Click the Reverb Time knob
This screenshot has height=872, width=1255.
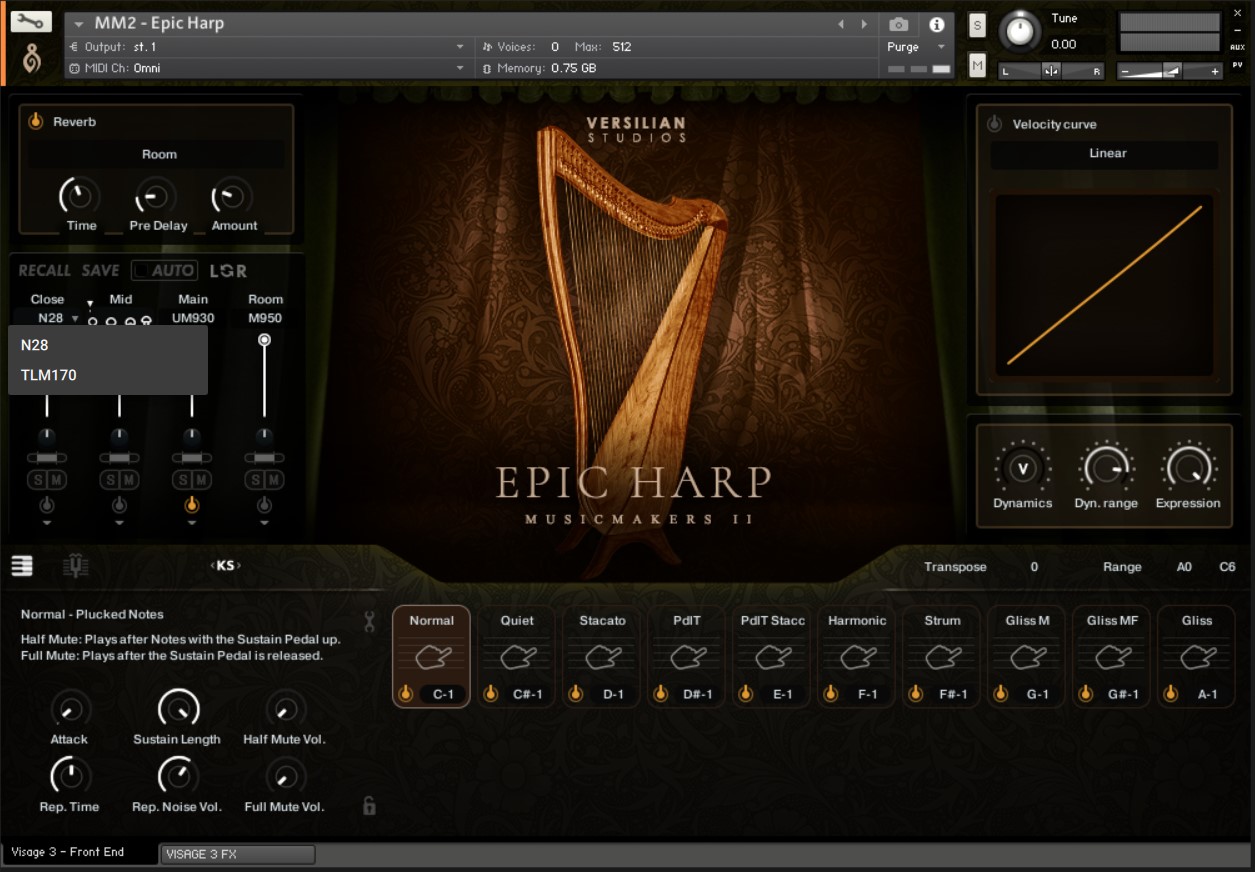coord(81,196)
